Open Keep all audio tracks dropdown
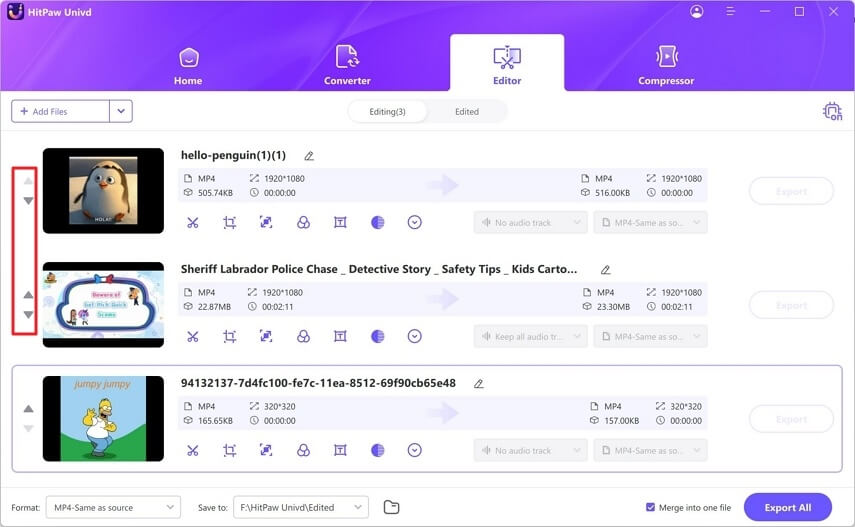The height and width of the screenshot is (527, 855). point(531,337)
